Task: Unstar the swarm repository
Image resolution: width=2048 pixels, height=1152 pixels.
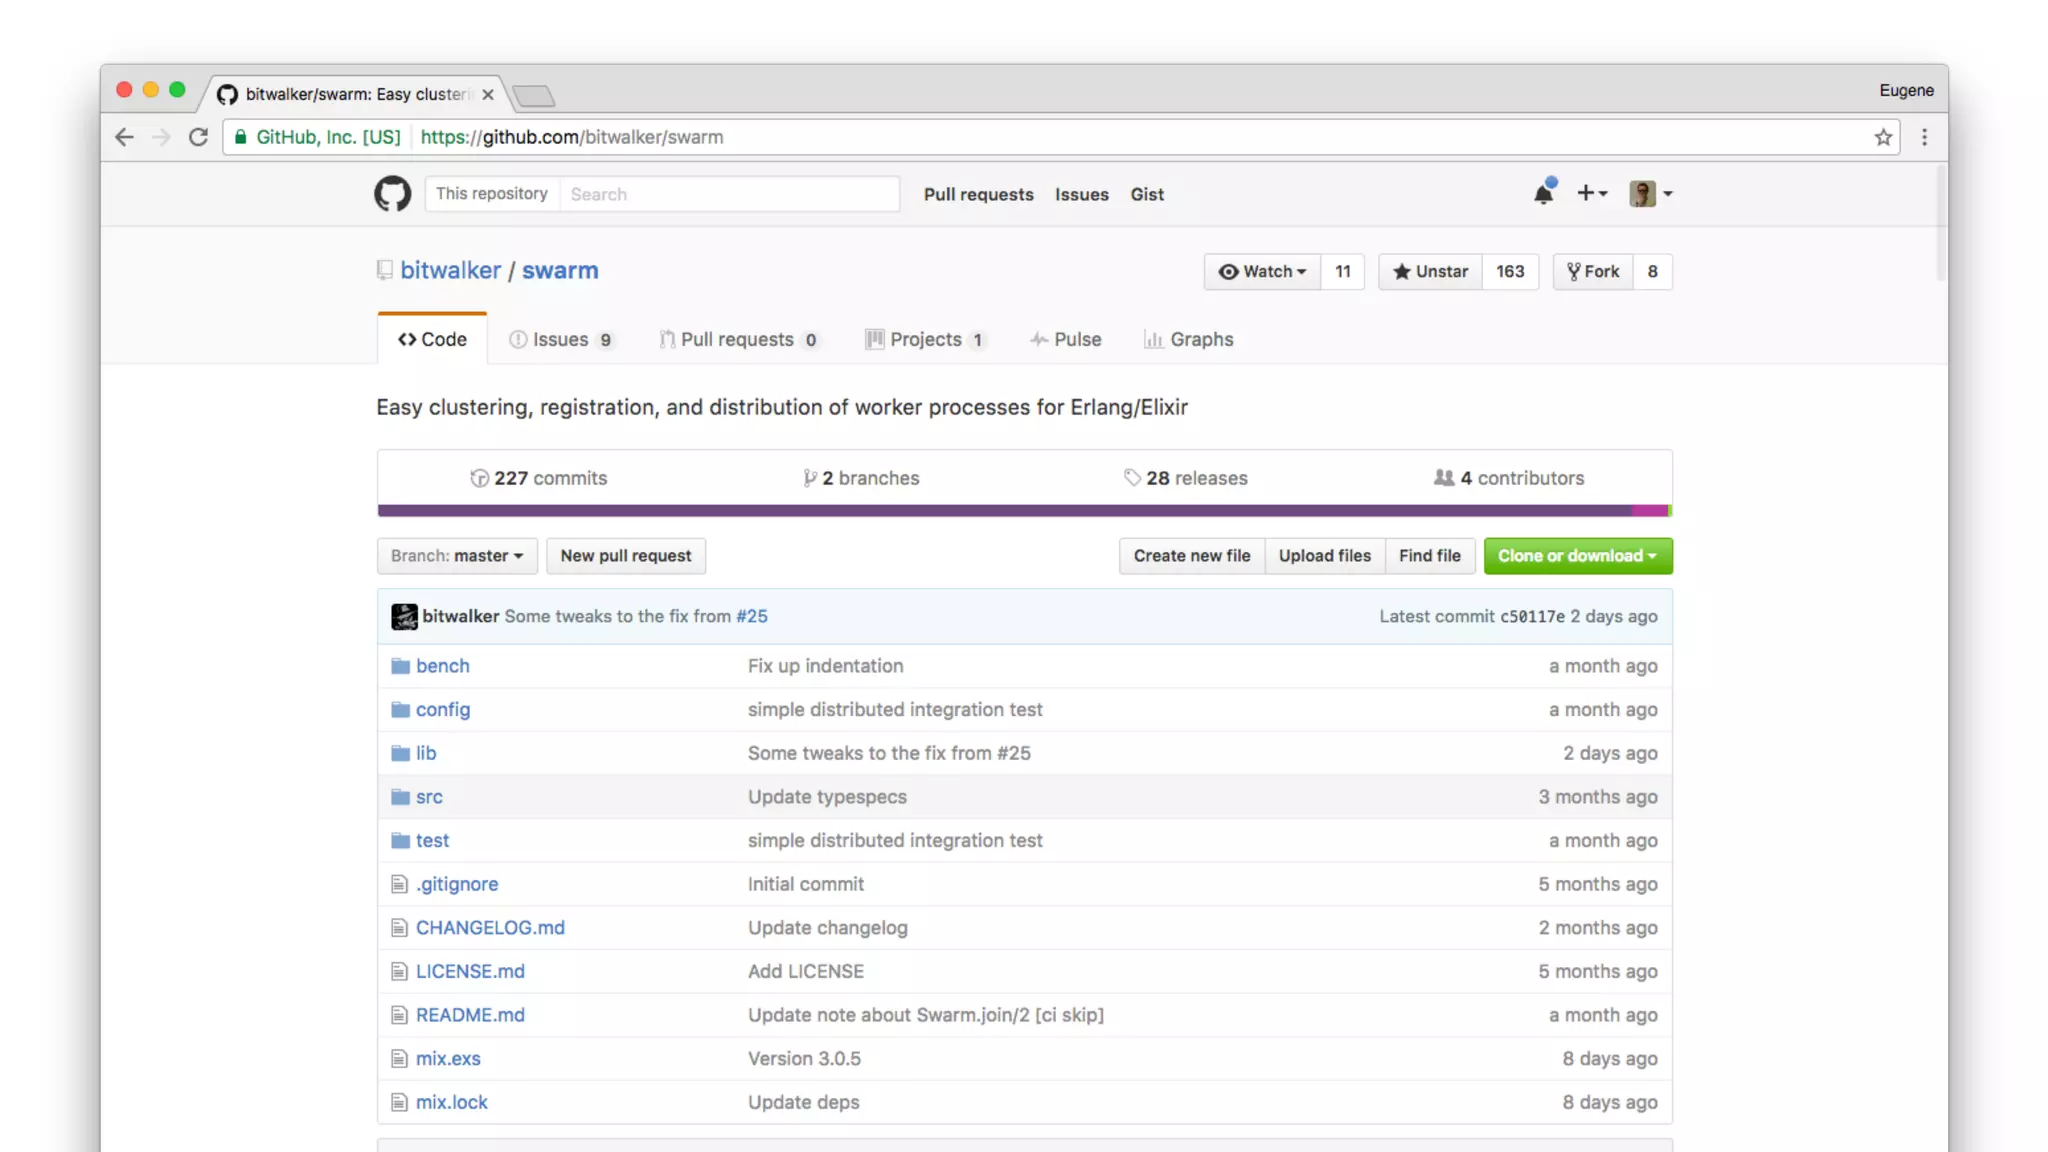Action: 1430,271
